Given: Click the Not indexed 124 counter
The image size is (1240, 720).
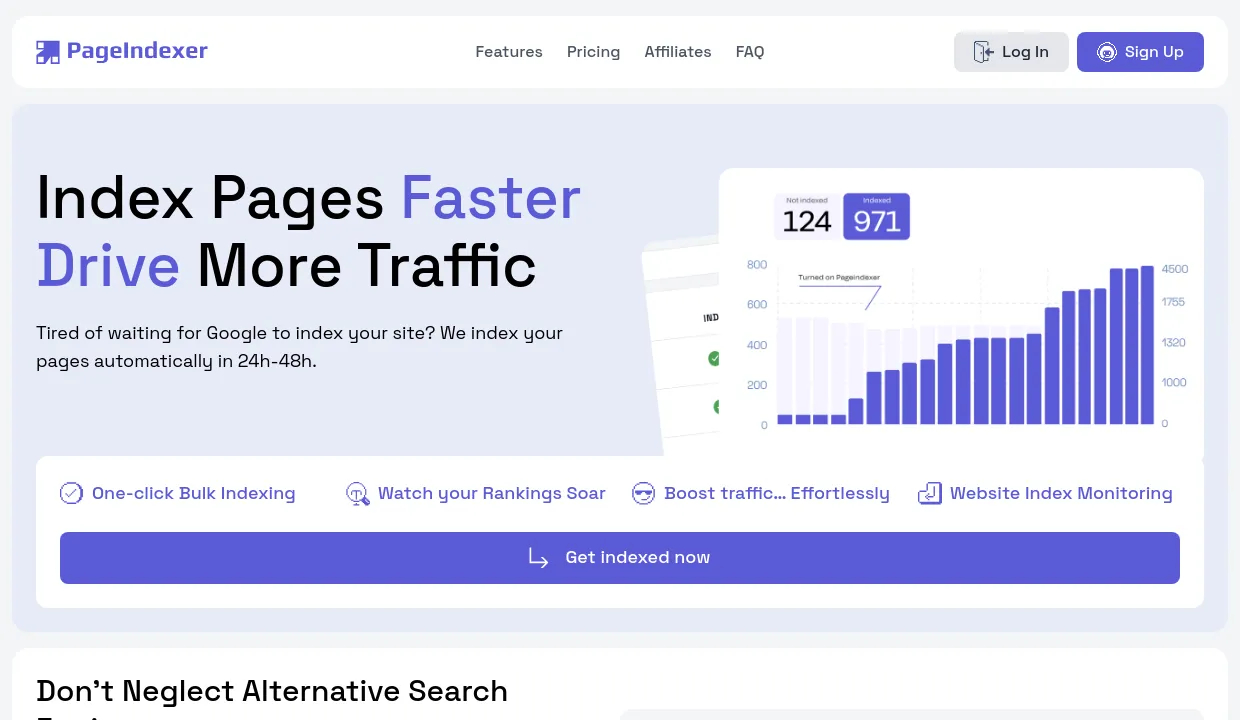Looking at the screenshot, I should pyautogui.click(x=806, y=216).
